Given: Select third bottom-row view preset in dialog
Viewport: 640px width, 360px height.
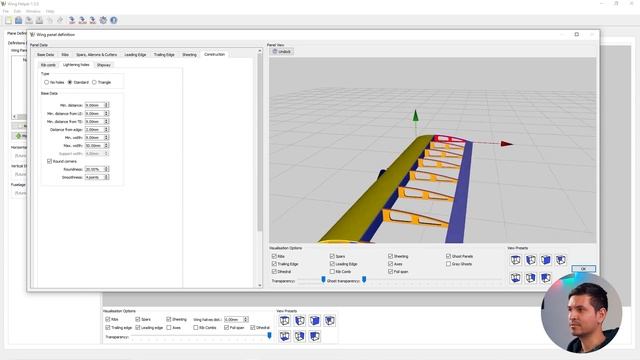Looking at the screenshot, I should pos(546,278).
